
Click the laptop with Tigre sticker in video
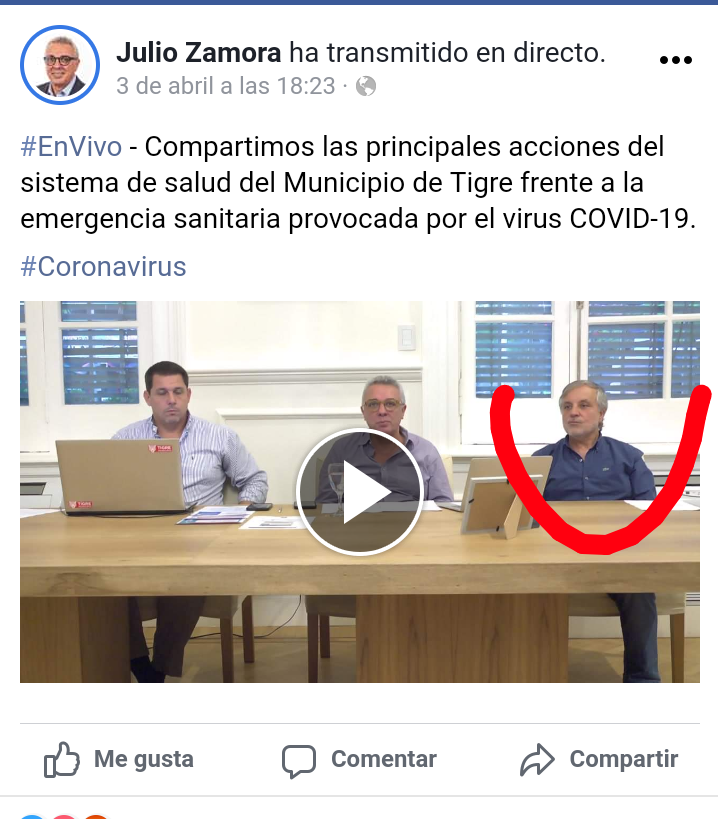121,476
